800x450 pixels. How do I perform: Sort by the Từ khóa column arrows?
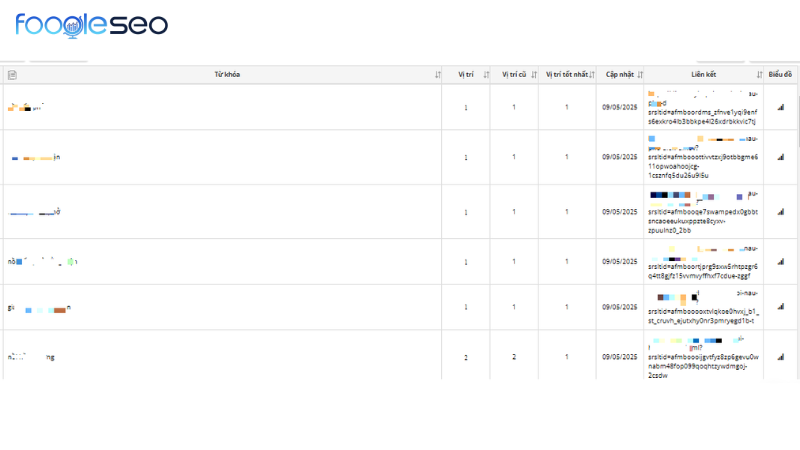point(438,75)
